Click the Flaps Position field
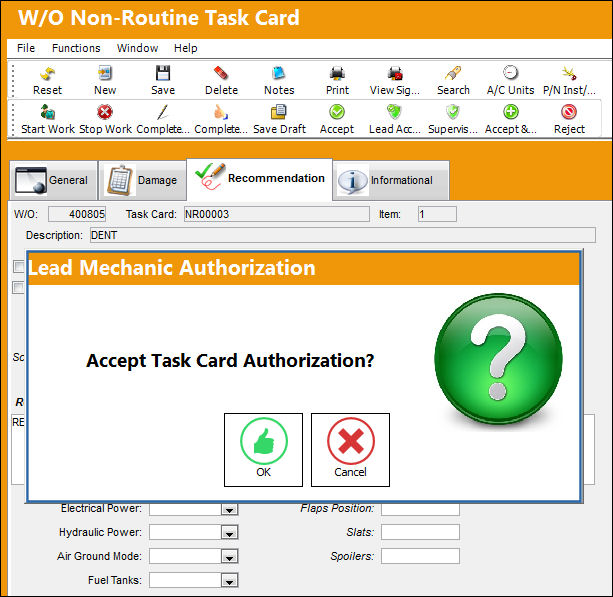613x597 pixels. [x=420, y=509]
